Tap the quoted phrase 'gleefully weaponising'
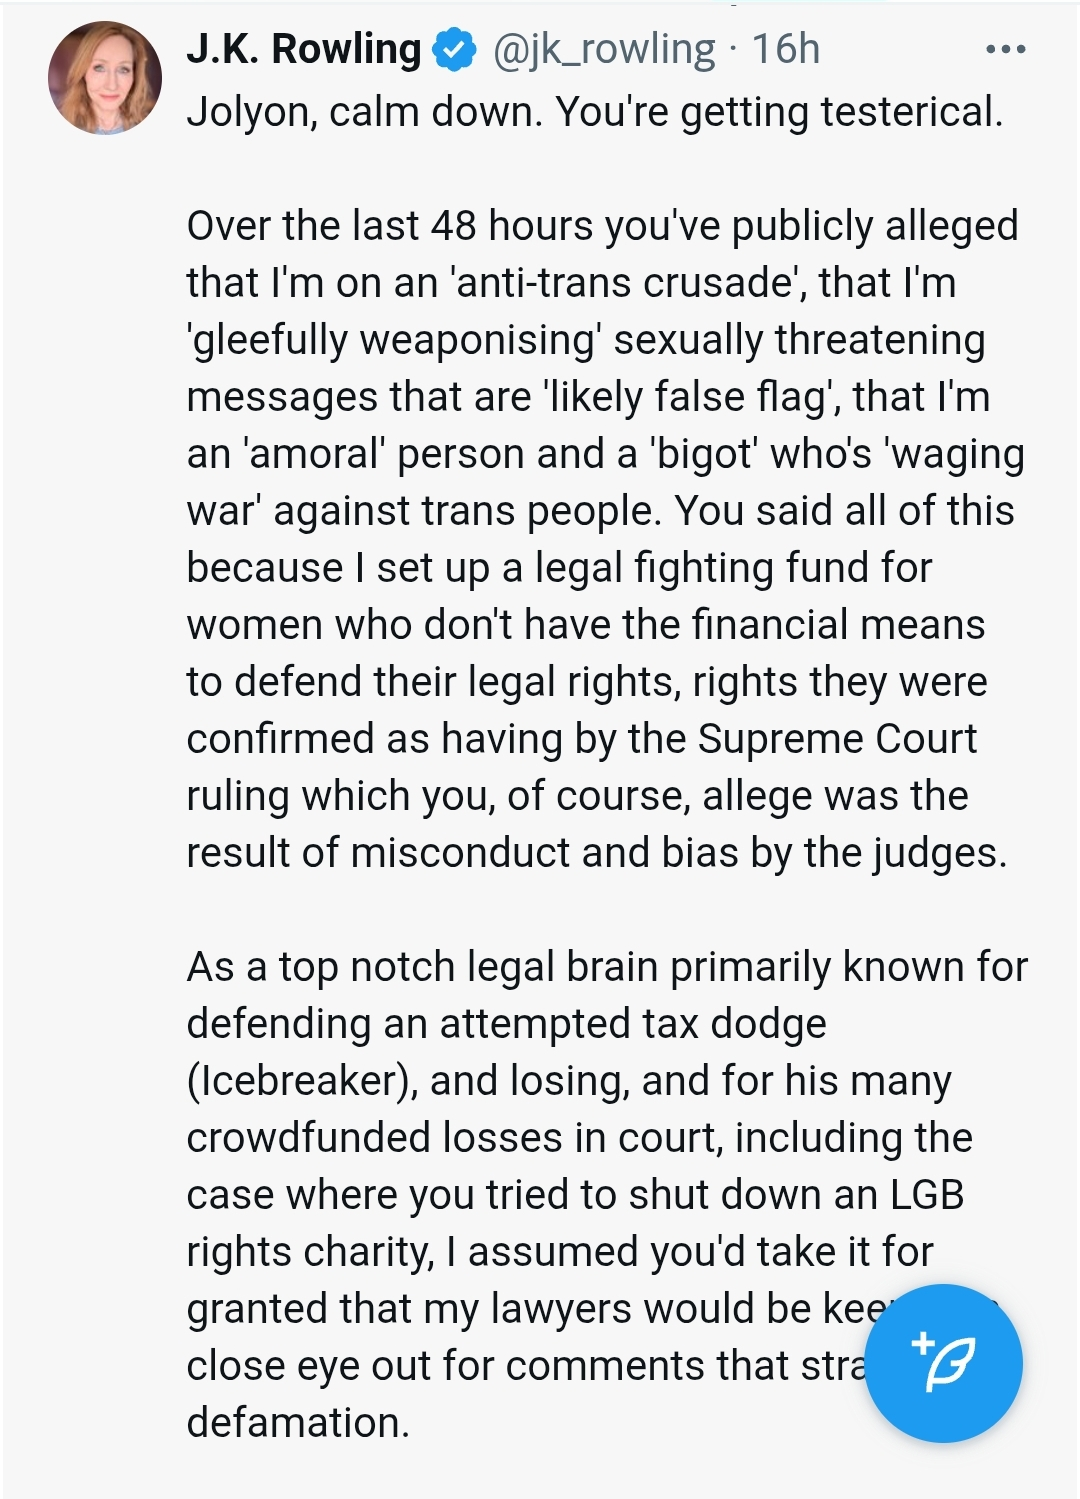 click(x=395, y=340)
